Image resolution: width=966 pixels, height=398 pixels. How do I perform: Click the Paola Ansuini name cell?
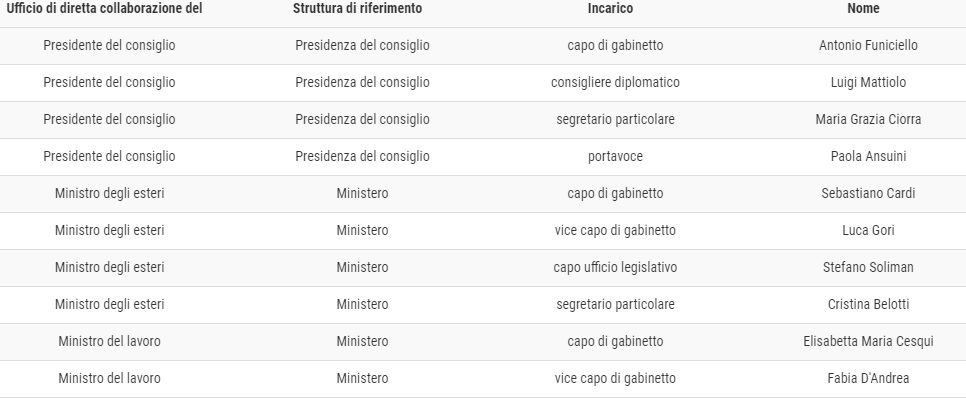[x=868, y=156]
